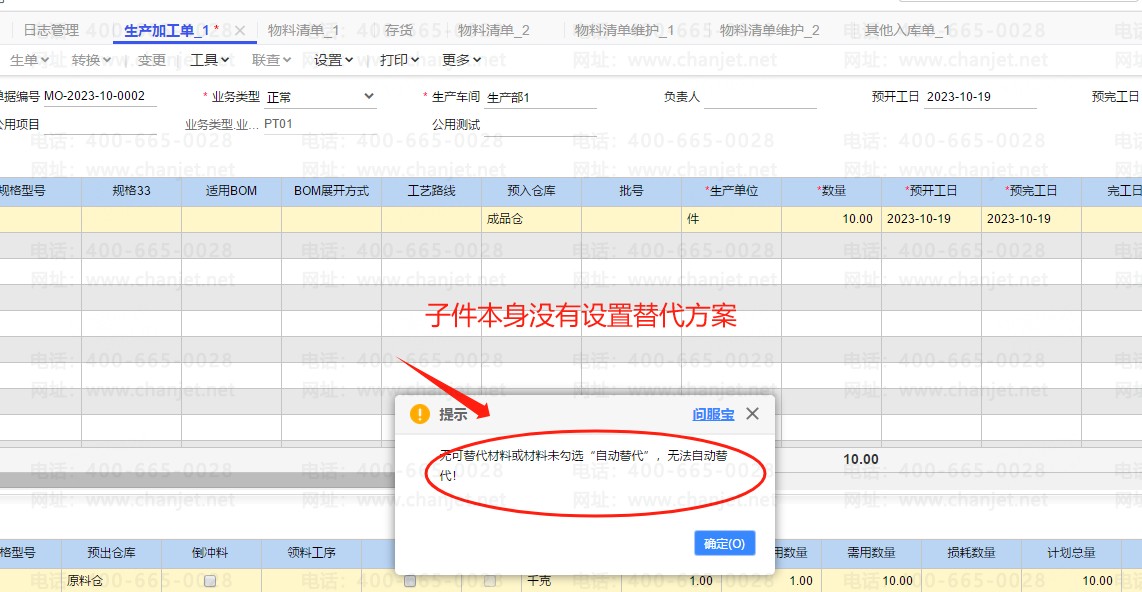Open the 生单 dropdown in the toolbar
The image size is (1142, 592).
(x=30, y=60)
